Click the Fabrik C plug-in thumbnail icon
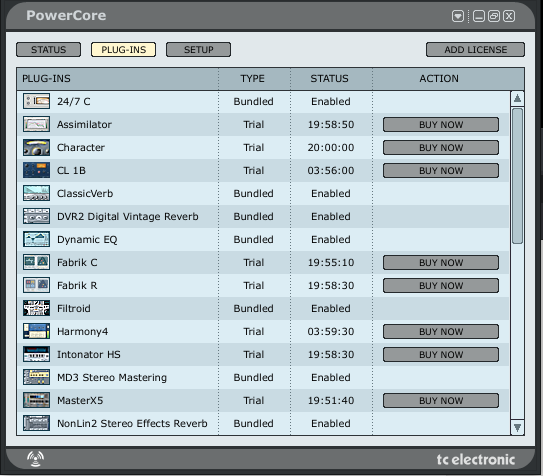Screen dimensions: 543x476 click(36, 262)
